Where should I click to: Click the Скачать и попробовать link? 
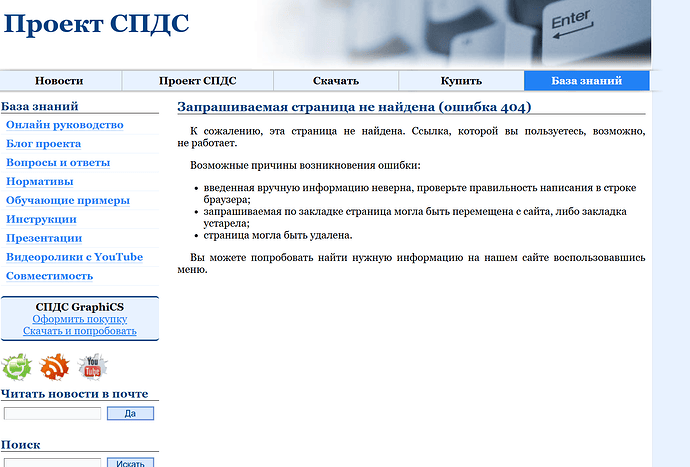coord(80,331)
